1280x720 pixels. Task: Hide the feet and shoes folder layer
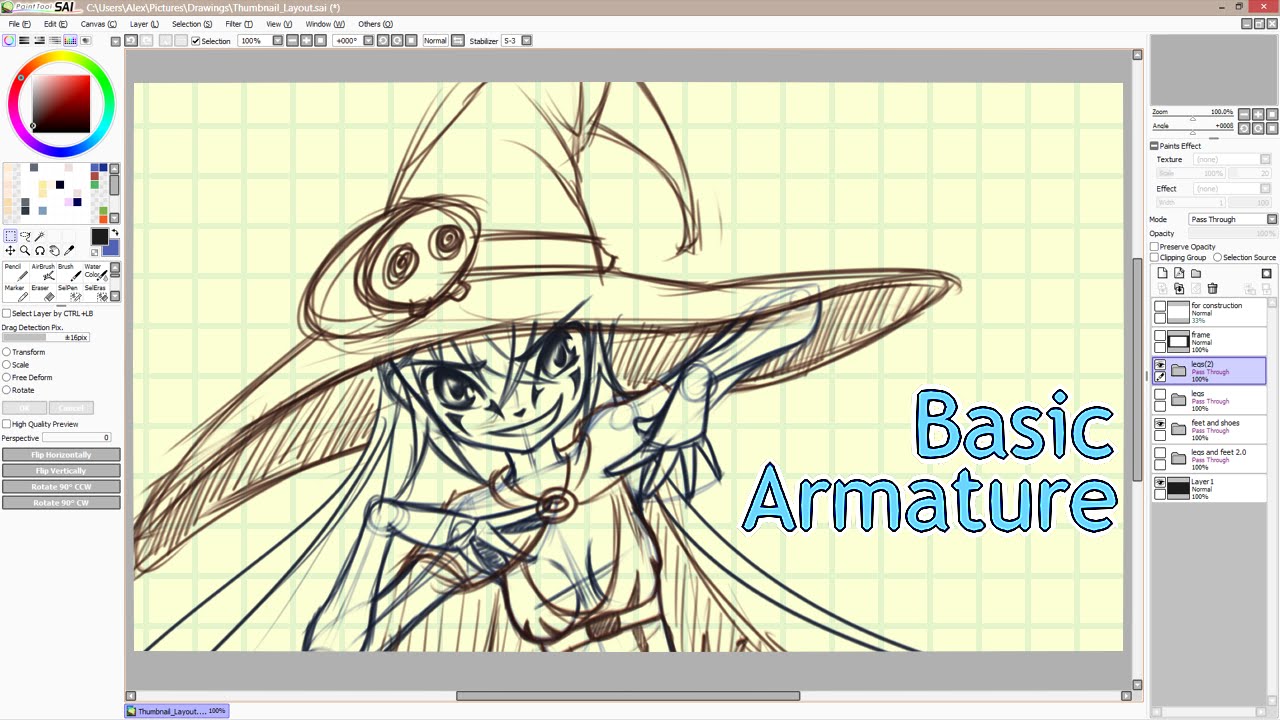(1160, 424)
